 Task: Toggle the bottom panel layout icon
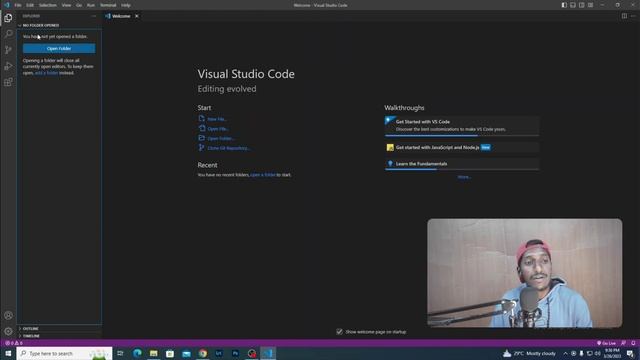[x=573, y=5]
